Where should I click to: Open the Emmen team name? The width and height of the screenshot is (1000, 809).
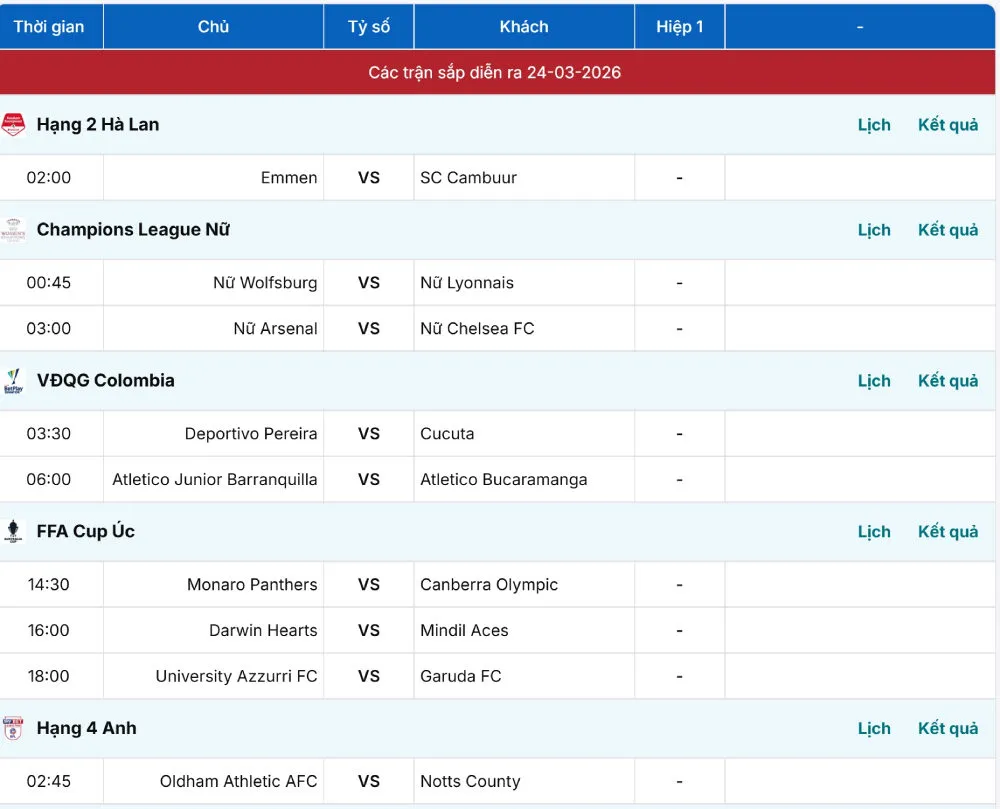tap(289, 178)
